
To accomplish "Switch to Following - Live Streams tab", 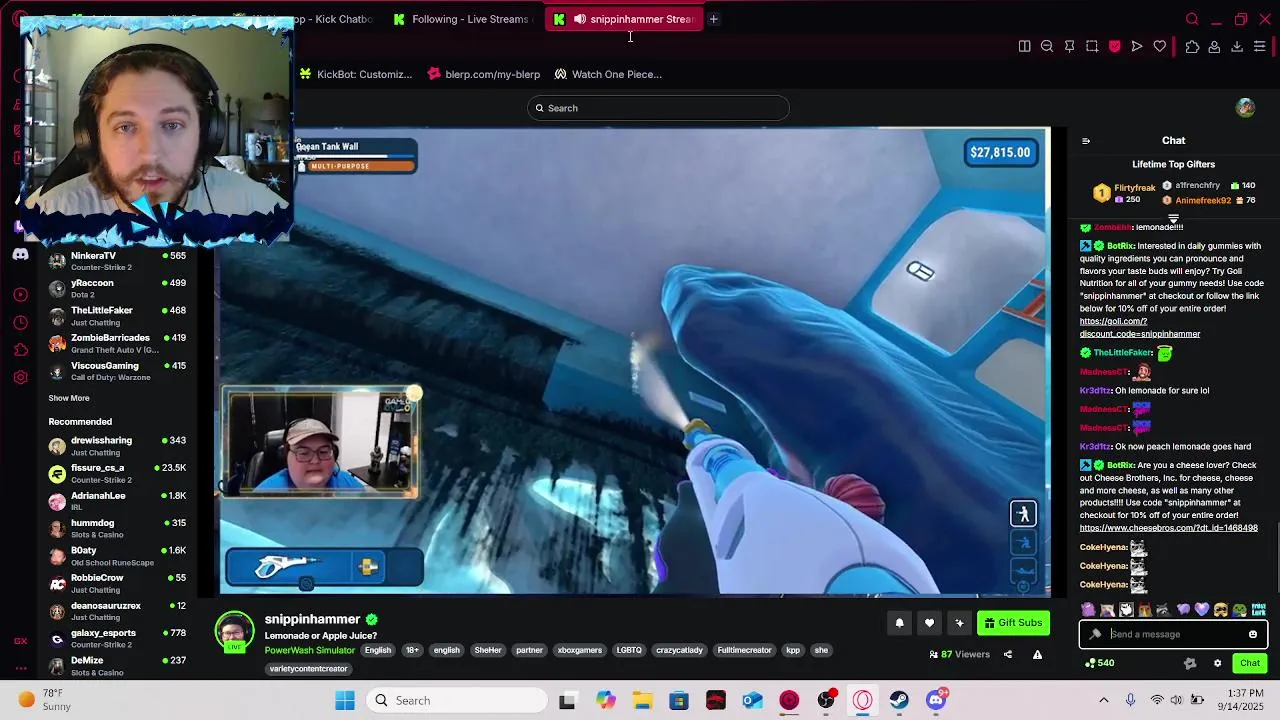I will click(462, 19).
